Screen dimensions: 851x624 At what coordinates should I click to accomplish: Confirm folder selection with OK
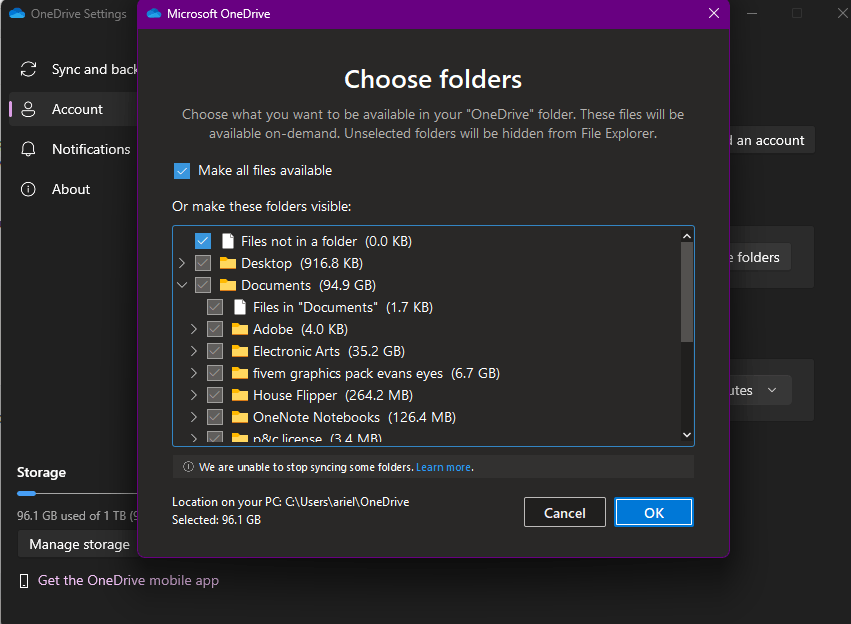[653, 512]
